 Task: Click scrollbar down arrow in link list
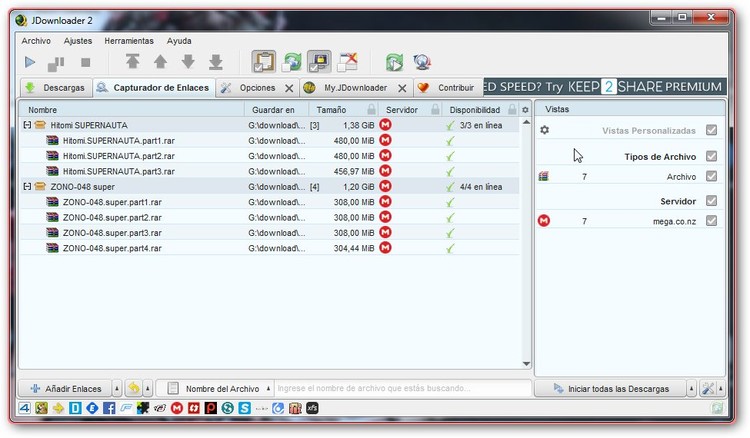(526, 363)
